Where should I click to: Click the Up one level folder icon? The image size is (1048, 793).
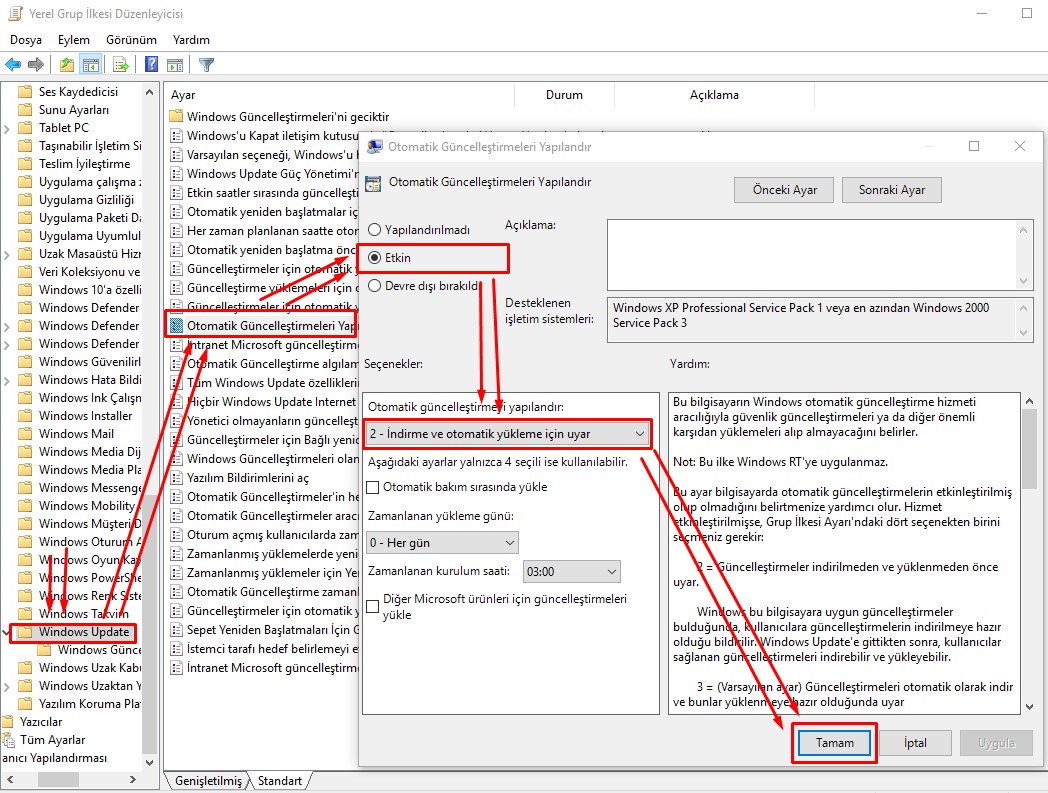click(x=67, y=65)
